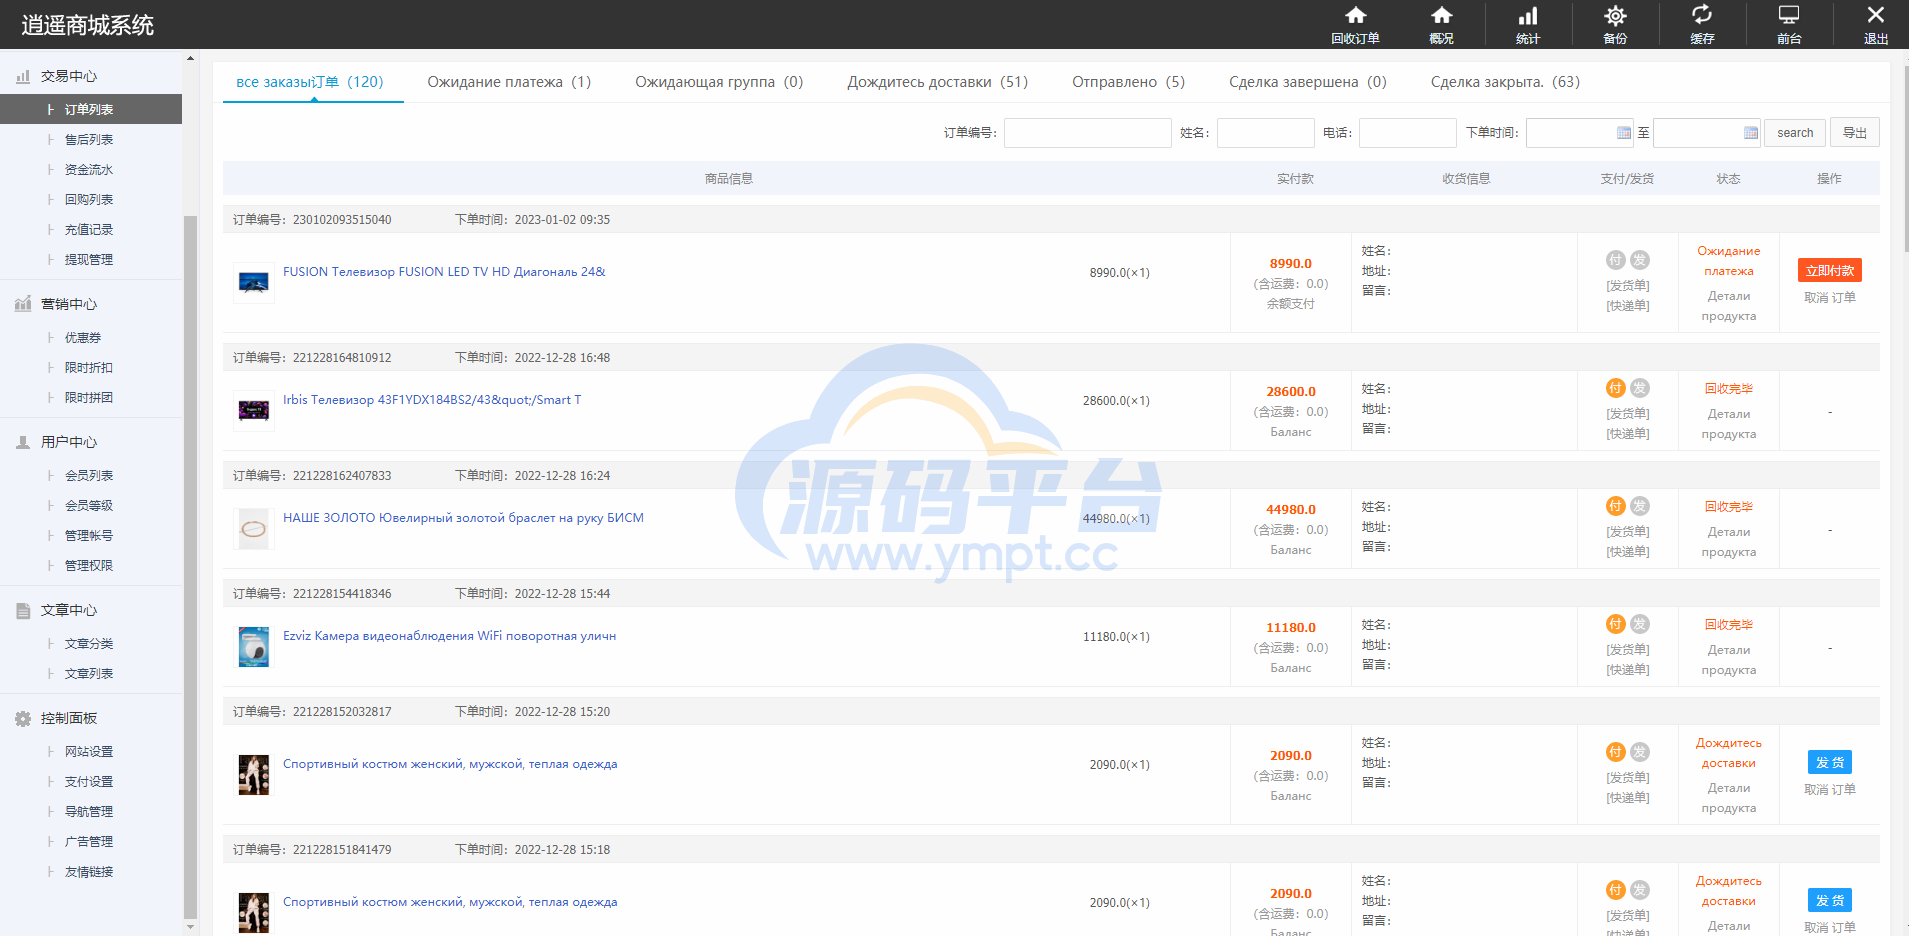Image resolution: width=1909 pixels, height=936 pixels.
Task: Select 优惠券 in sidebar
Action: 83,338
